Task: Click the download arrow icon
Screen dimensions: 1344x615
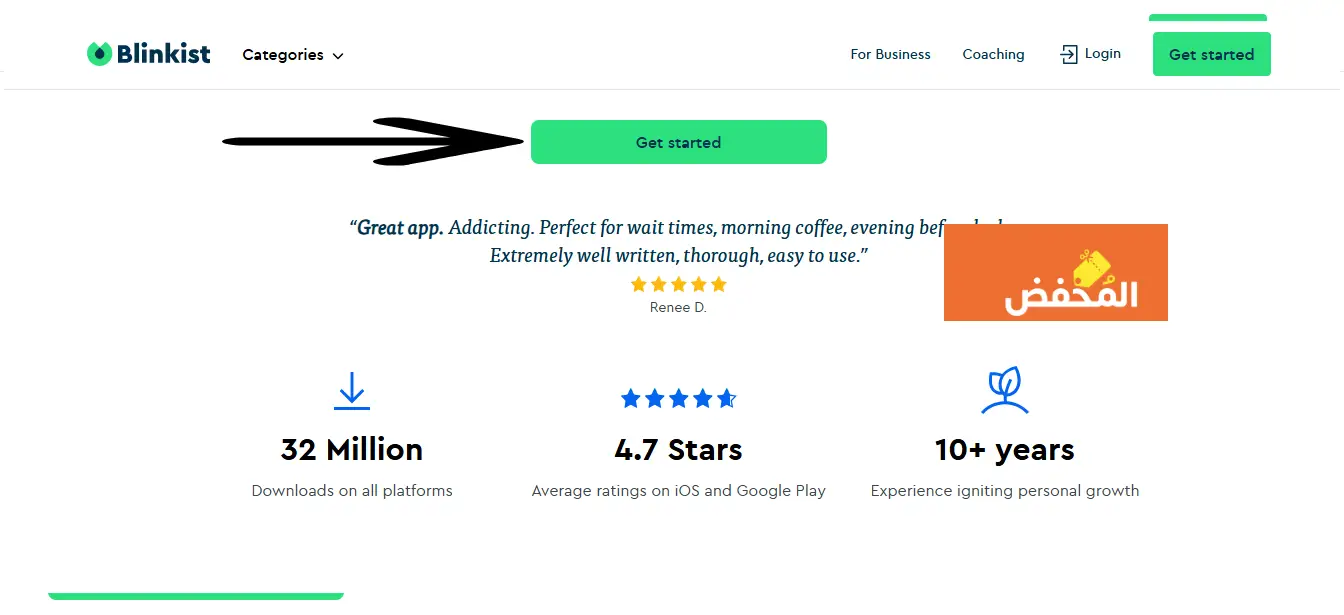Action: pos(351,391)
